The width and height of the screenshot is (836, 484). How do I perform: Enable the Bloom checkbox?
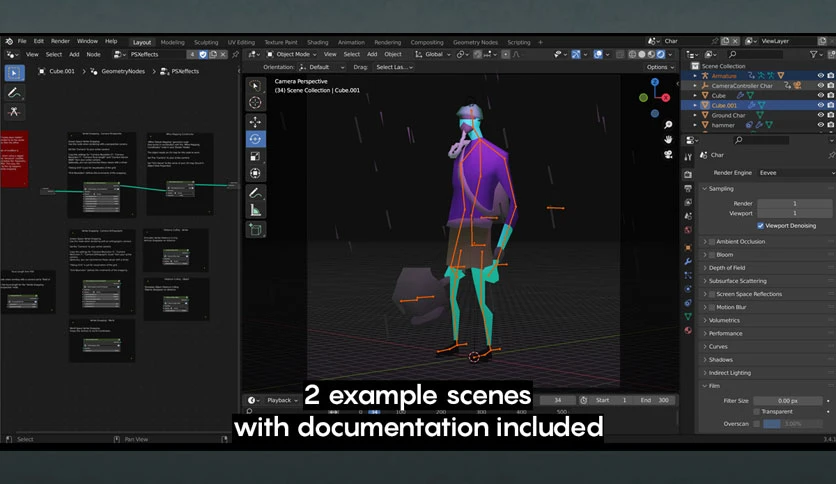[x=712, y=255]
